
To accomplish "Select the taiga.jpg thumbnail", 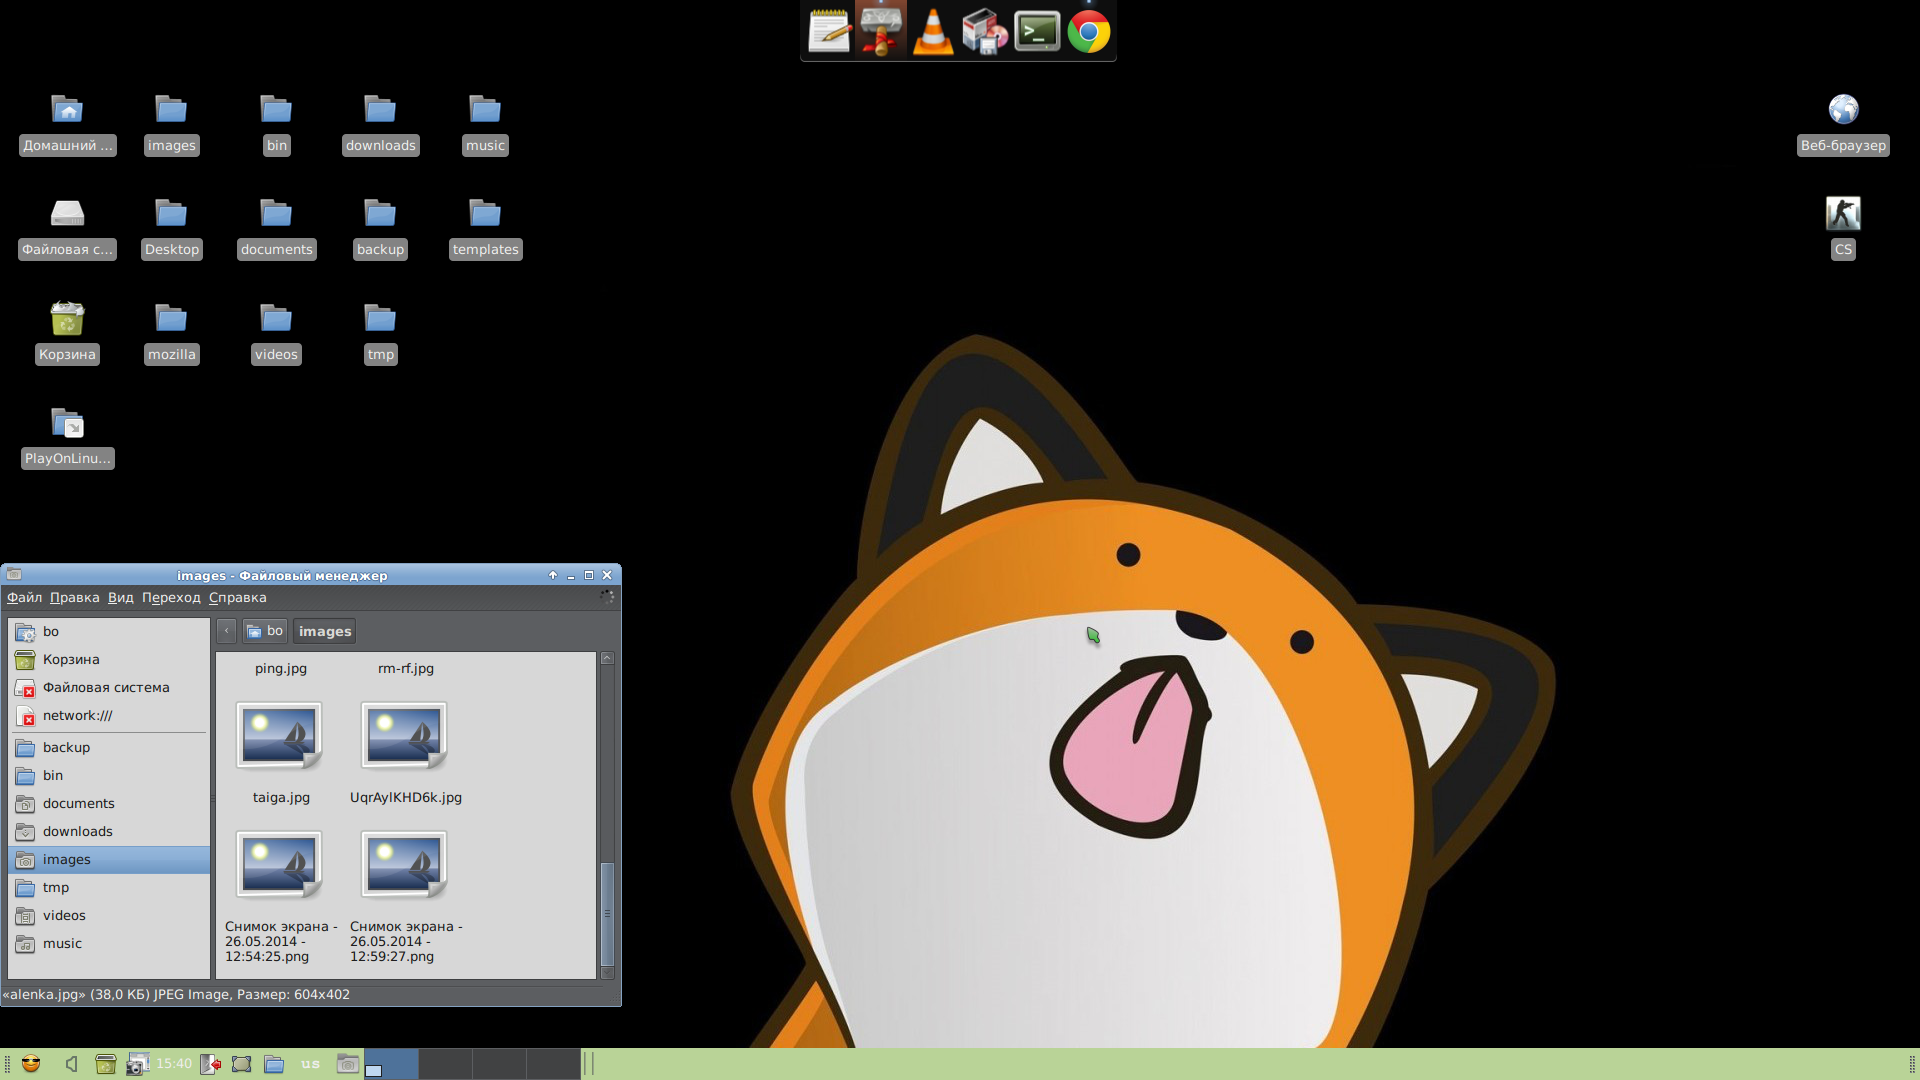I will point(279,735).
